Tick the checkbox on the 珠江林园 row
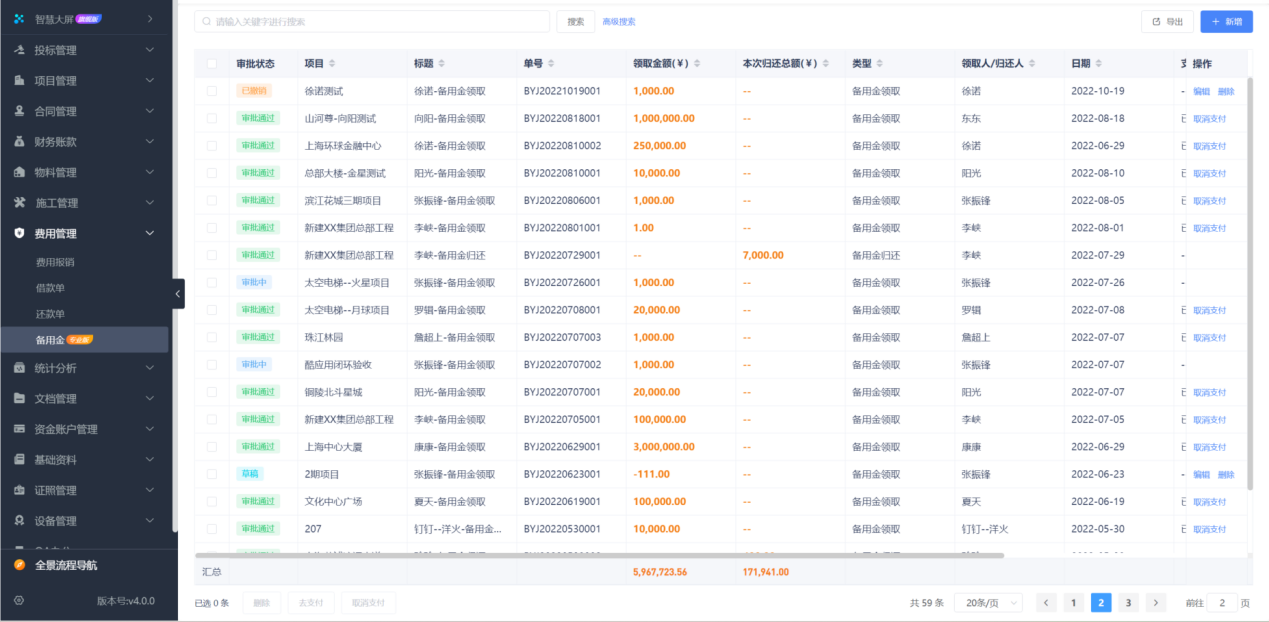This screenshot has width=1269, height=622. tap(212, 336)
